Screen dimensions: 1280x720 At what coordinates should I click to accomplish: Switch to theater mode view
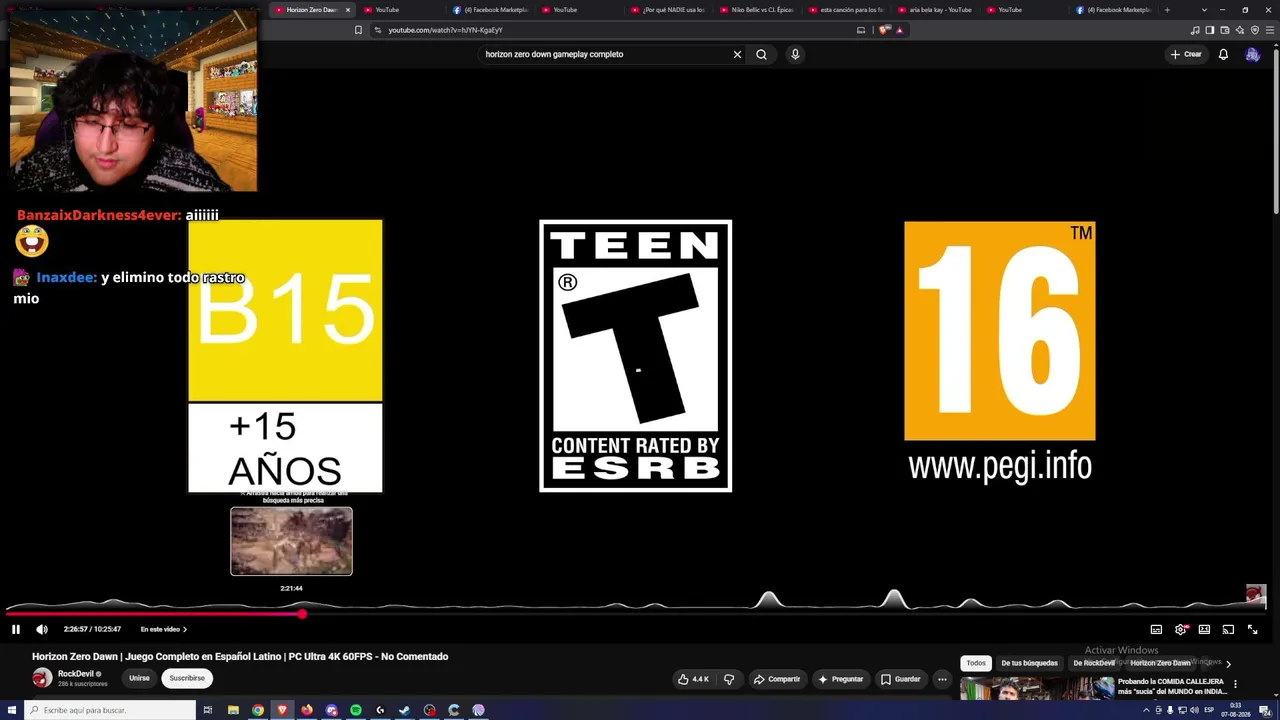(x=1204, y=629)
